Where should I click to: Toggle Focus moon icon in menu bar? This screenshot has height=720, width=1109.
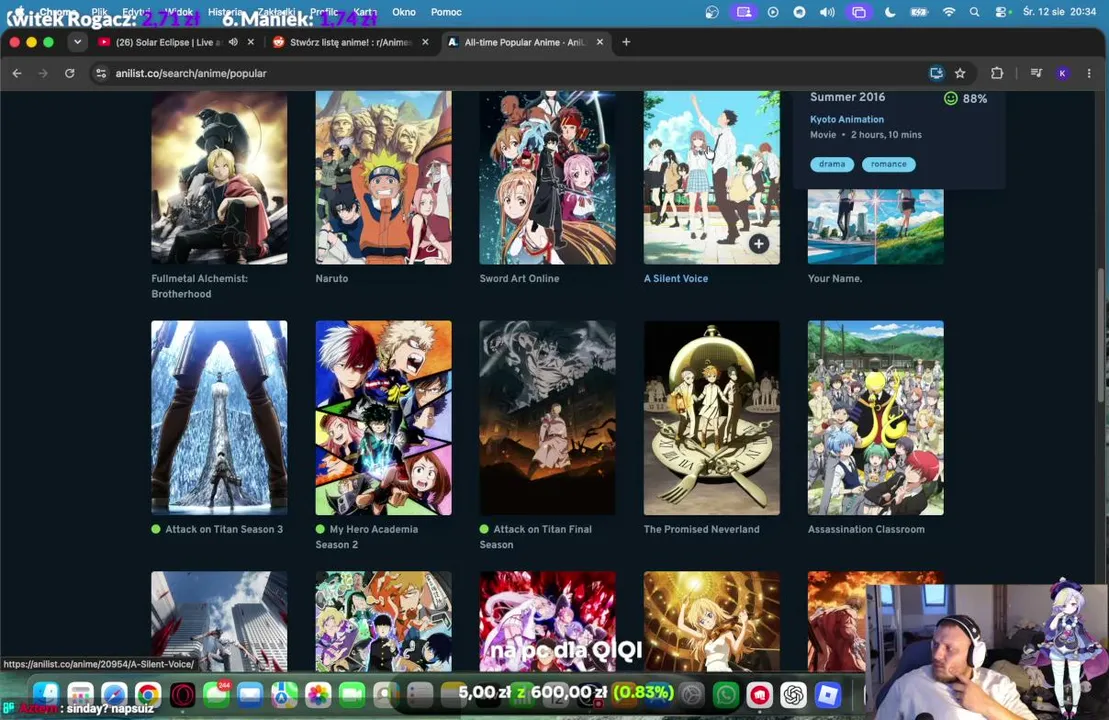click(890, 12)
